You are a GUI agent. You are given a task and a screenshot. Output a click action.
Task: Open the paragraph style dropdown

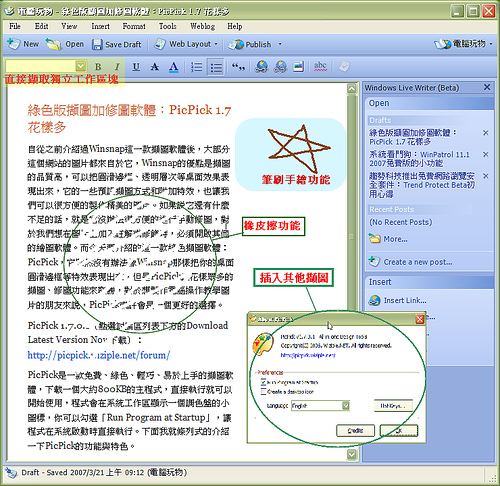point(80,66)
